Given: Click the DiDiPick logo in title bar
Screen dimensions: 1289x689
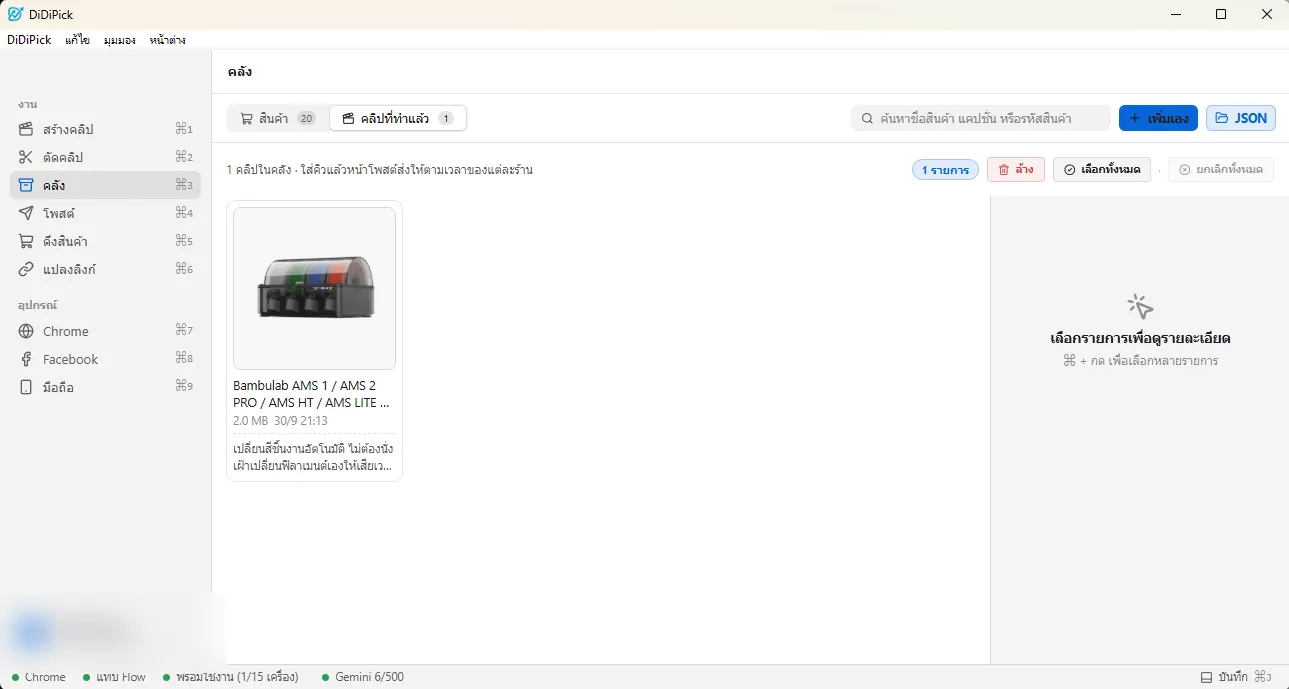Looking at the screenshot, I should pyautogui.click(x=15, y=14).
